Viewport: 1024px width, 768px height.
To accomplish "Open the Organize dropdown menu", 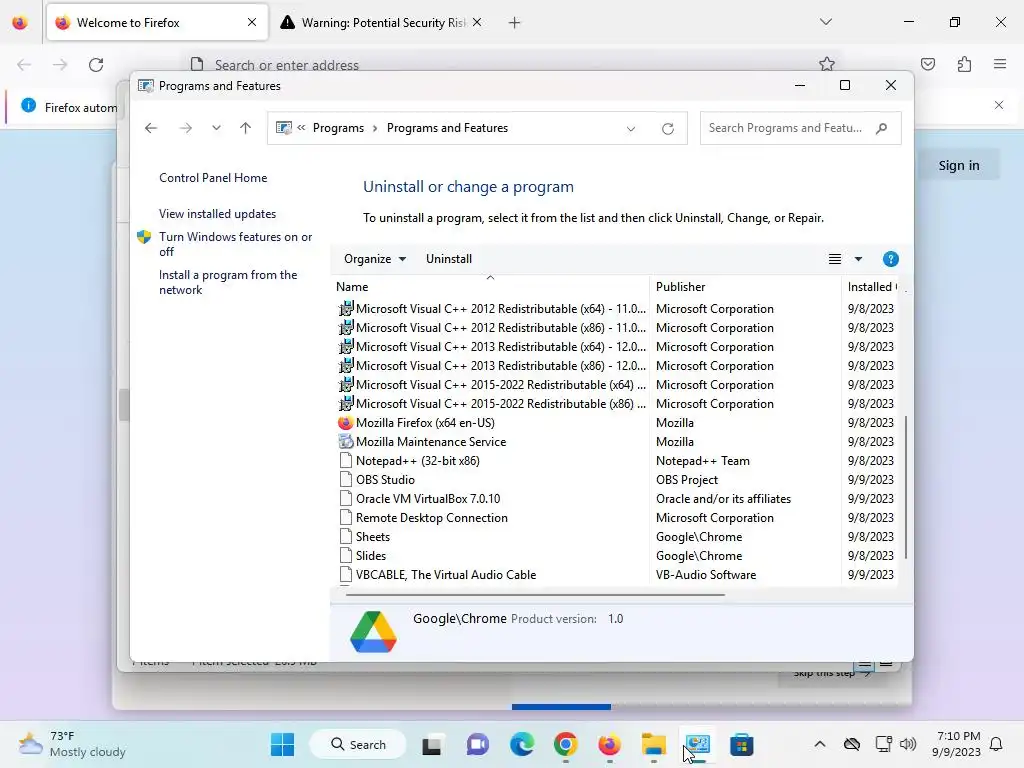I will pos(375,259).
